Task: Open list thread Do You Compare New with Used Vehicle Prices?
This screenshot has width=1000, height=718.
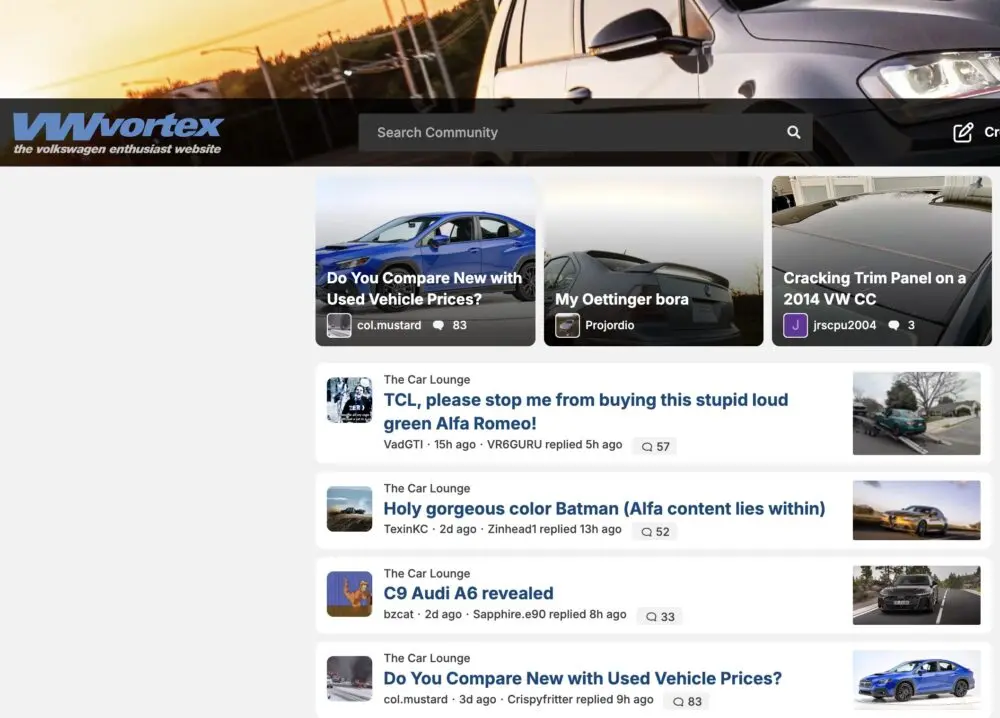Action: 582,678
